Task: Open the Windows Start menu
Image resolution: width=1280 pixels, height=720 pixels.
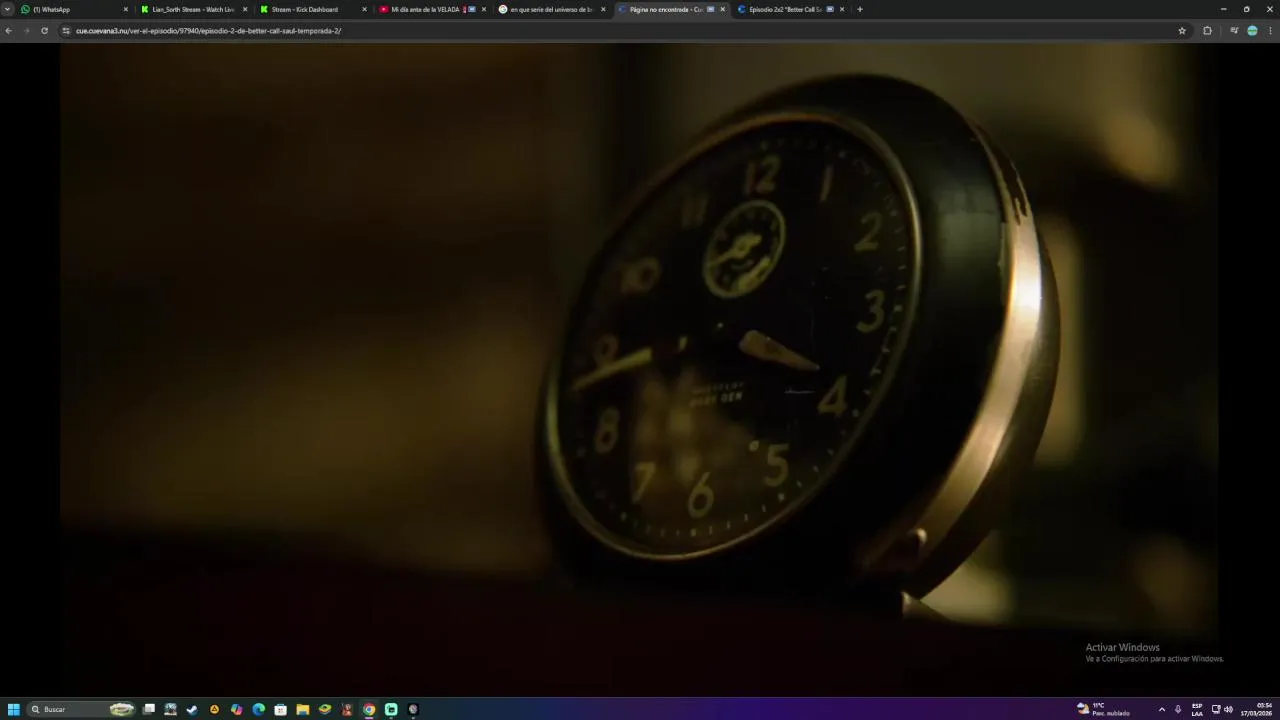Action: pos(14,709)
